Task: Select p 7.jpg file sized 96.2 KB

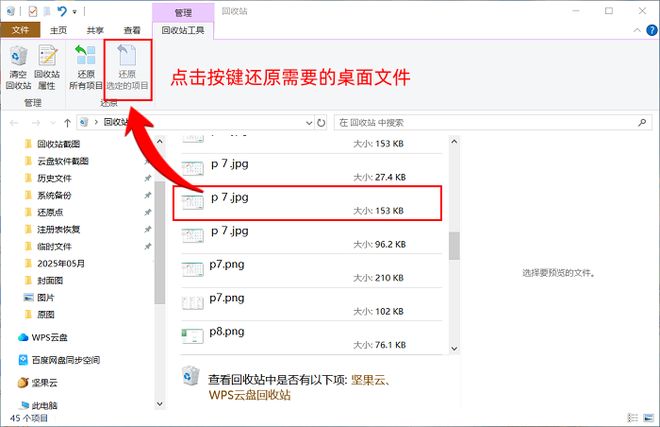Action: pos(311,237)
